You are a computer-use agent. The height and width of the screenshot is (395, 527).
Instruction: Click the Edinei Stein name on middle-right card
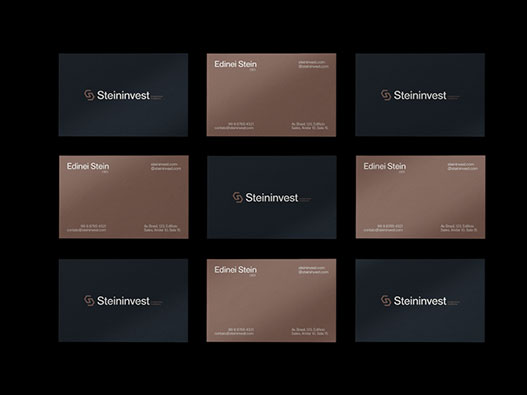tap(384, 166)
